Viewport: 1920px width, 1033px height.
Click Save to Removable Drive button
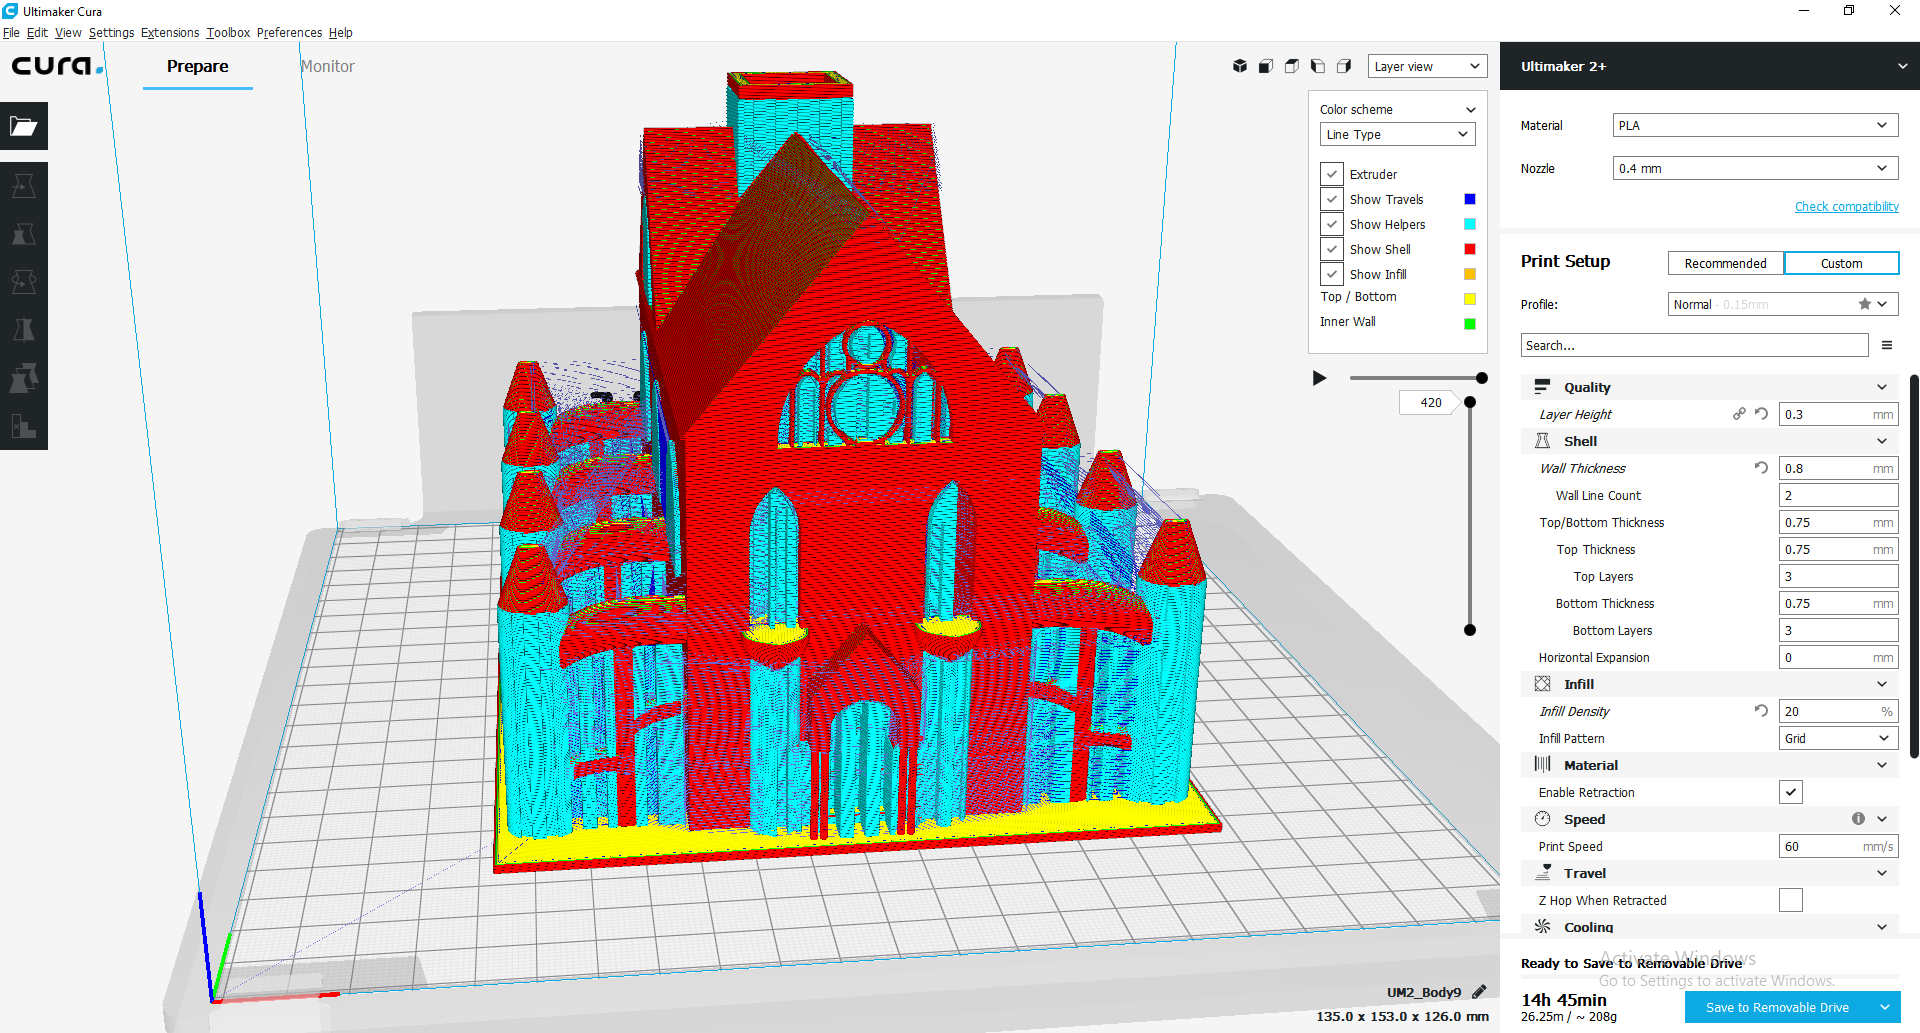(x=1777, y=1008)
